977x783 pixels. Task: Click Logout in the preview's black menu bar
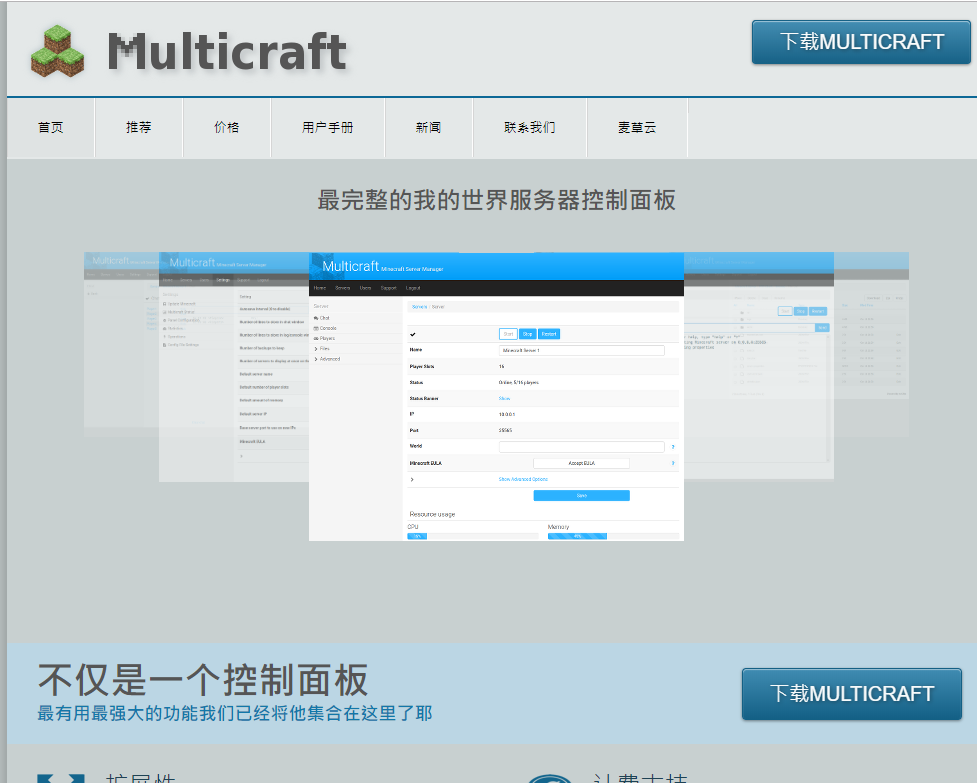click(x=412, y=288)
